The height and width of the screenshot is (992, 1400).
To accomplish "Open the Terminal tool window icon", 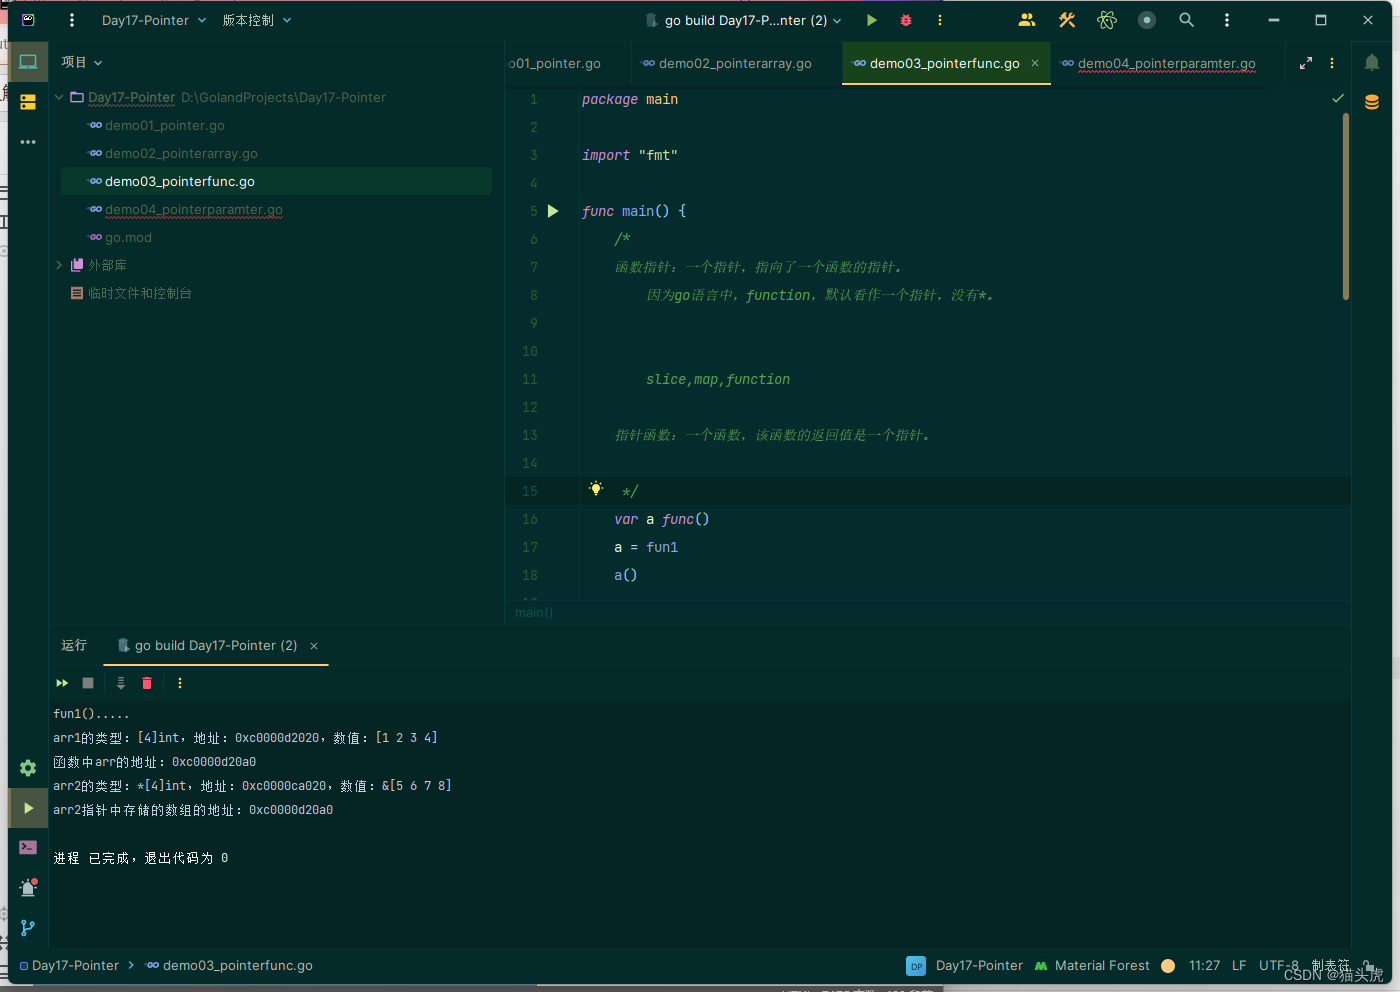I will 28,847.
